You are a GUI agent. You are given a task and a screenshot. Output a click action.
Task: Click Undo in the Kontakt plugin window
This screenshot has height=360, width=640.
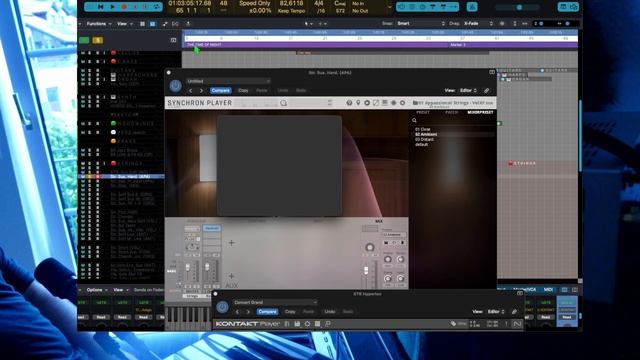coord(330,312)
